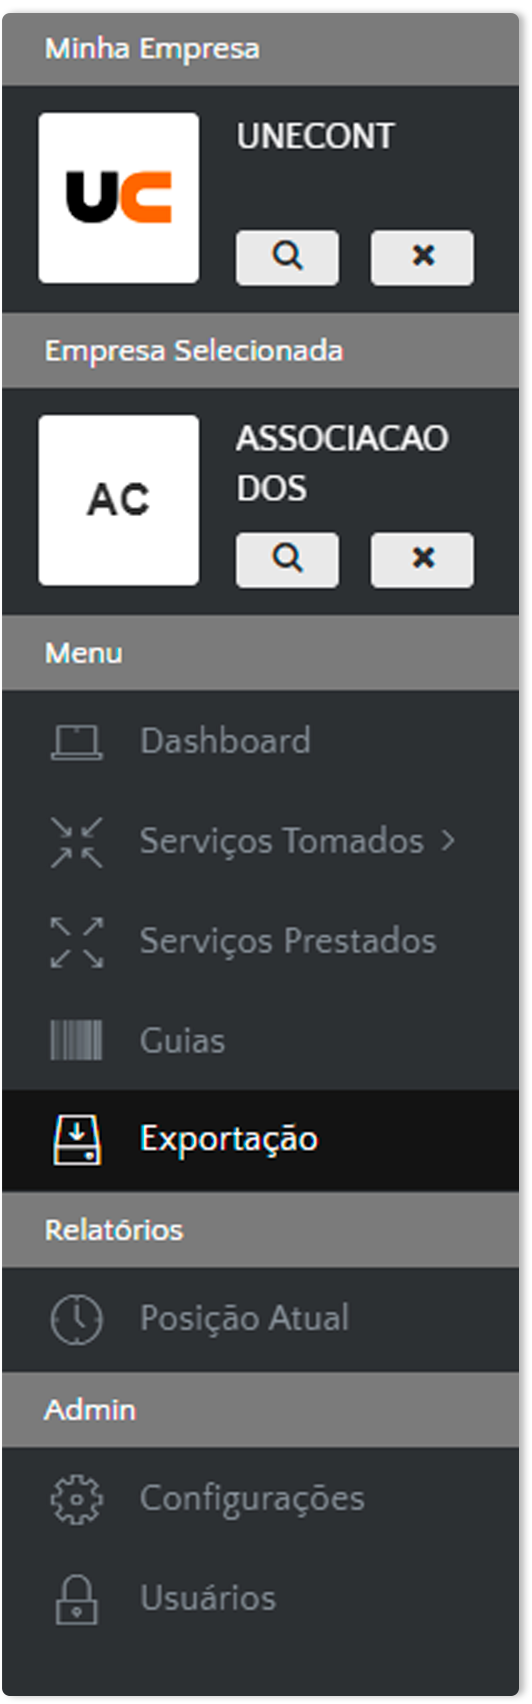
Task: Open the Dashboard menu item
Action: coord(260,741)
